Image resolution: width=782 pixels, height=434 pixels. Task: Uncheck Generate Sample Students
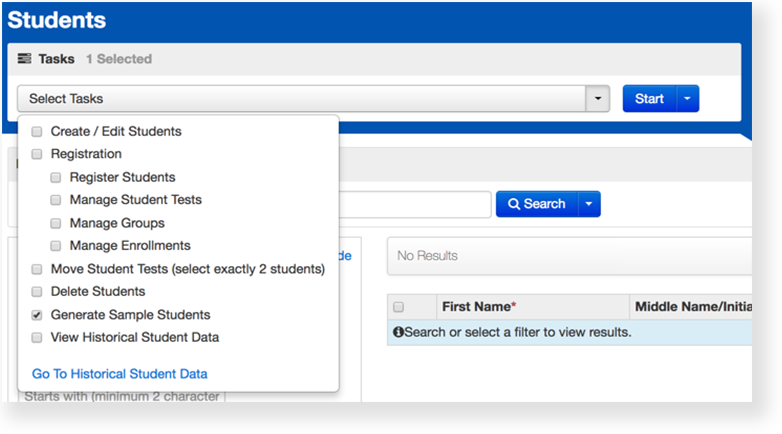37,315
